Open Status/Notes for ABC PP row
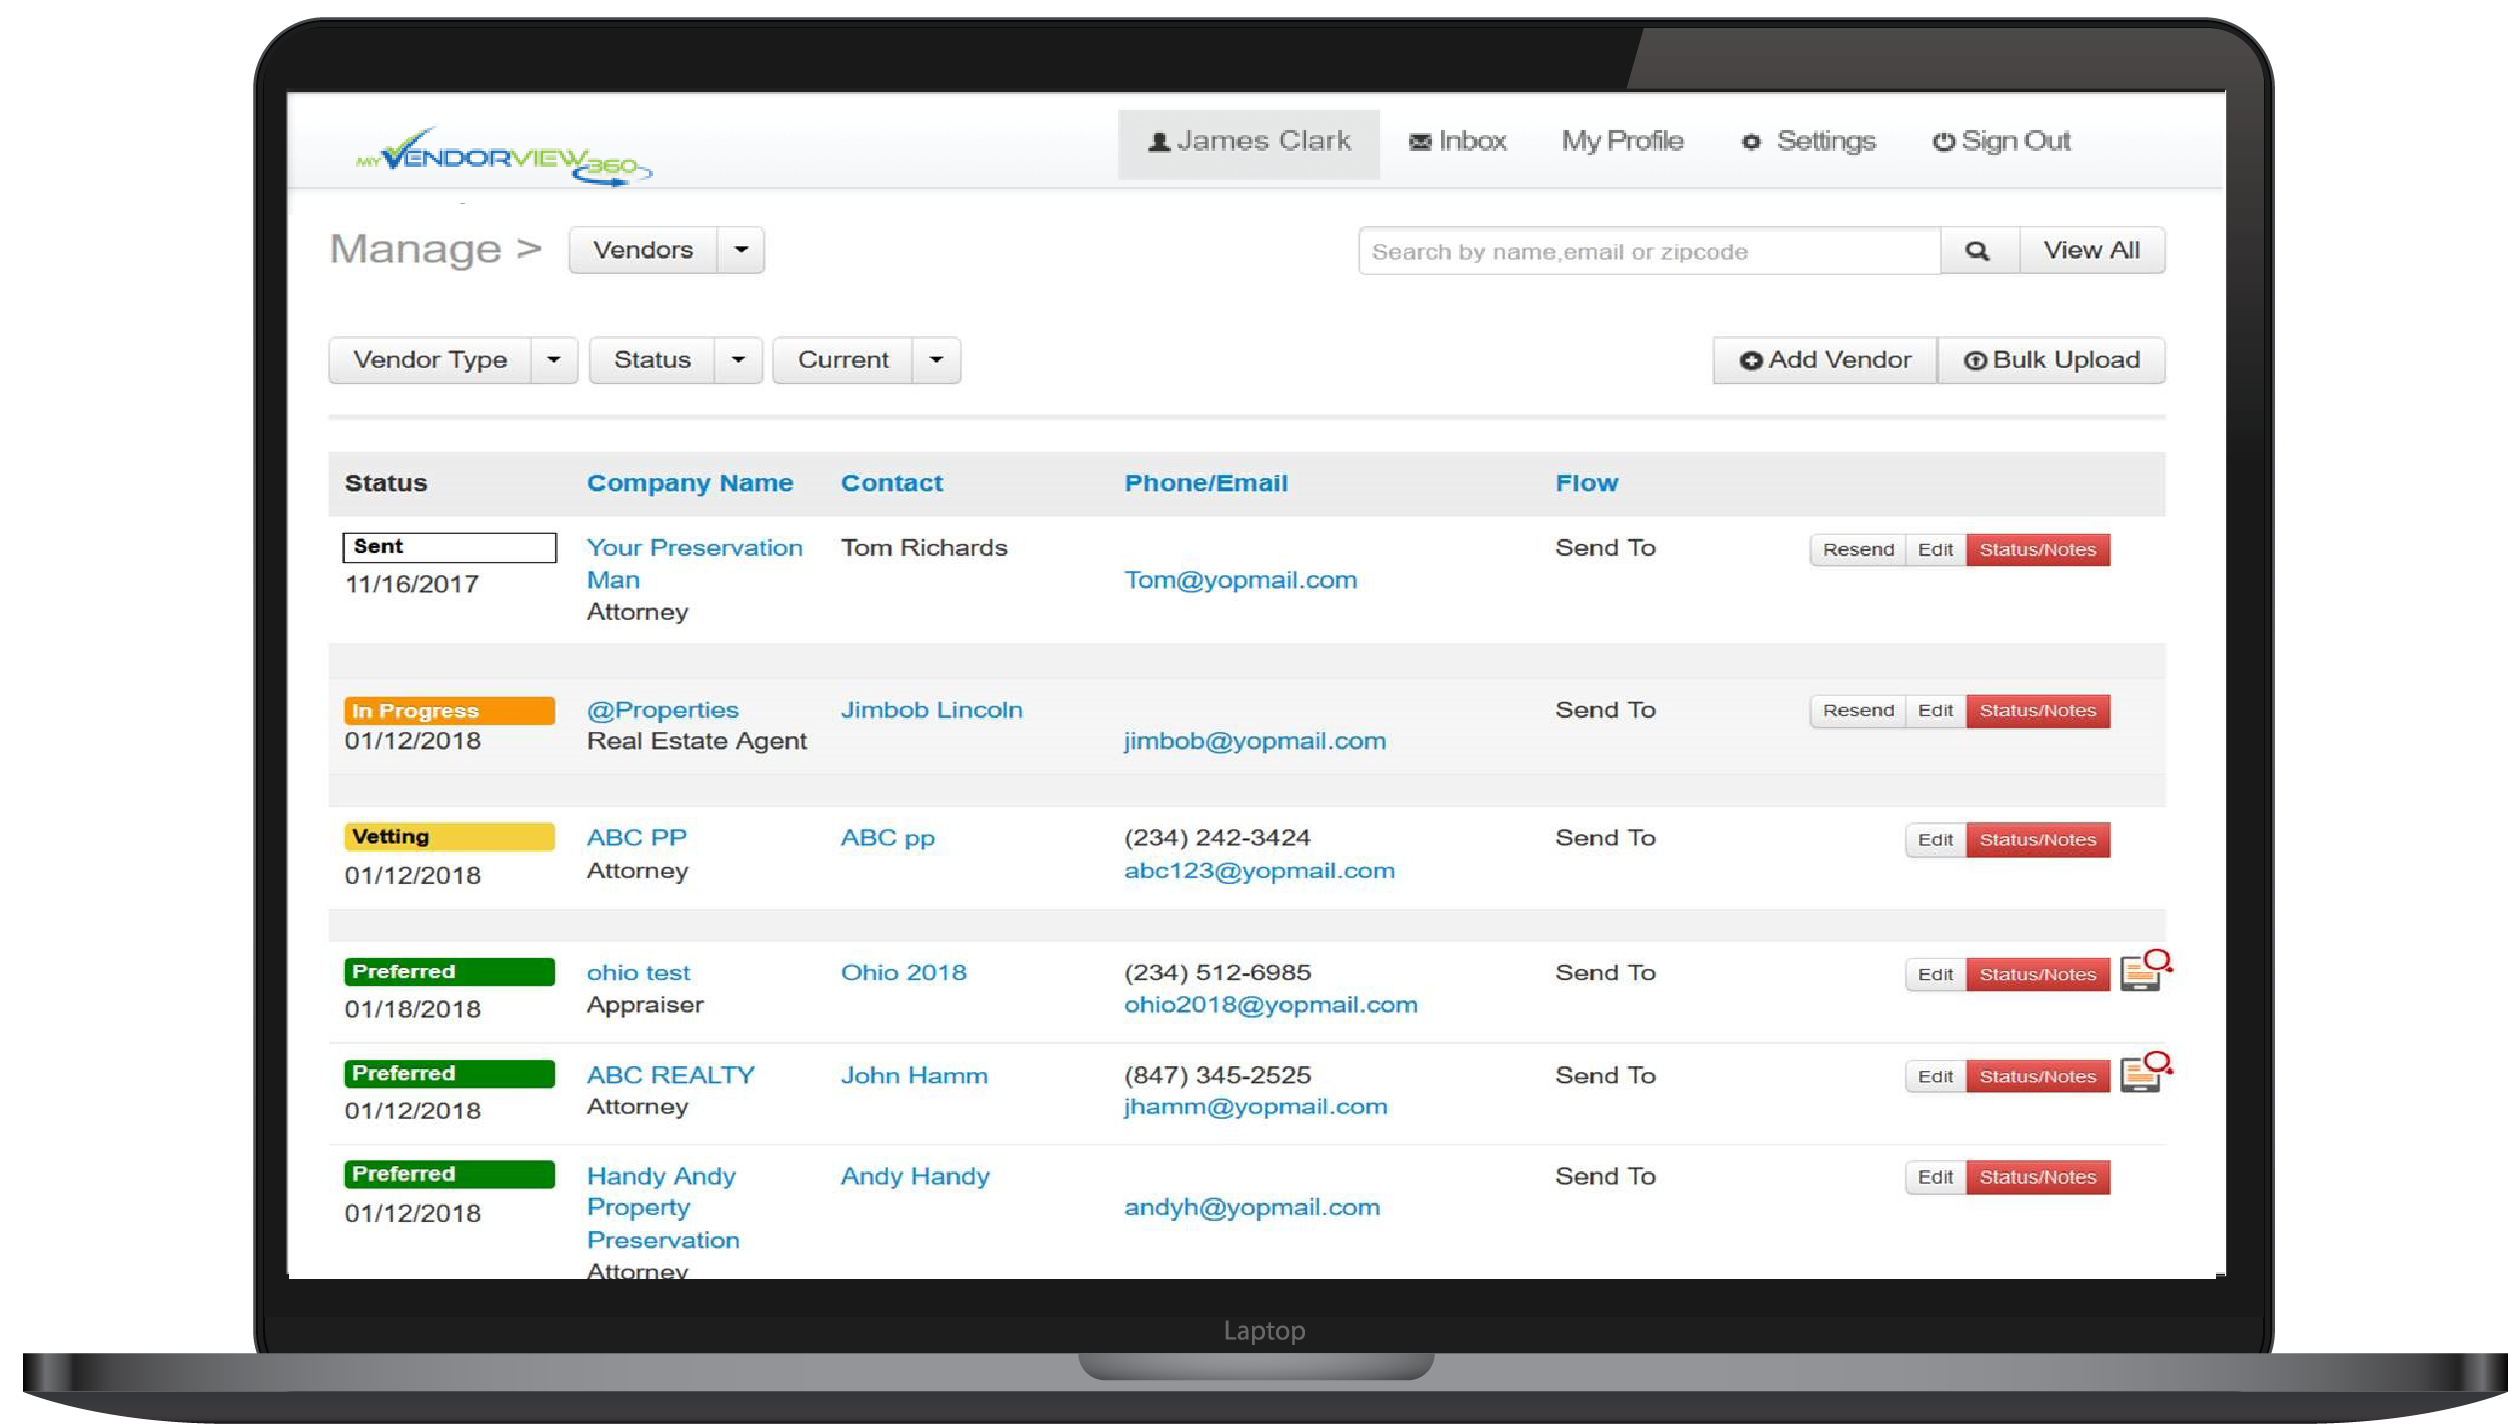Viewport: 2511px width, 1428px height. [2039, 841]
